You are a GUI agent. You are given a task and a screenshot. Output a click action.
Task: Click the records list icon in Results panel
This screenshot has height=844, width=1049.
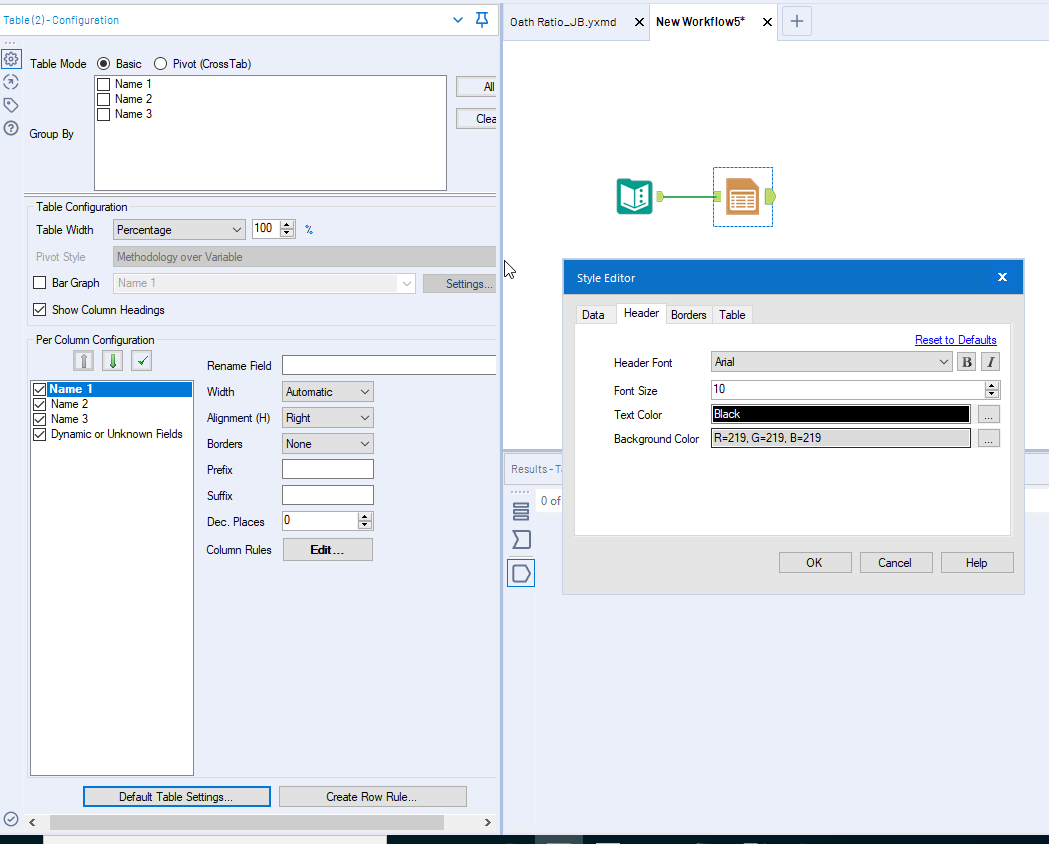520,511
